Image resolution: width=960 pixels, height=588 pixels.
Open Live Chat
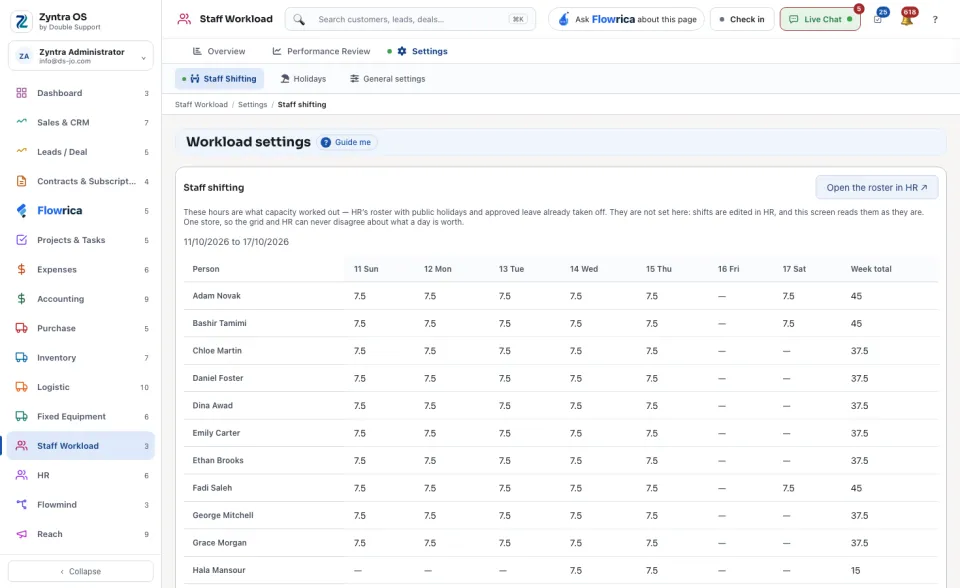coord(820,19)
